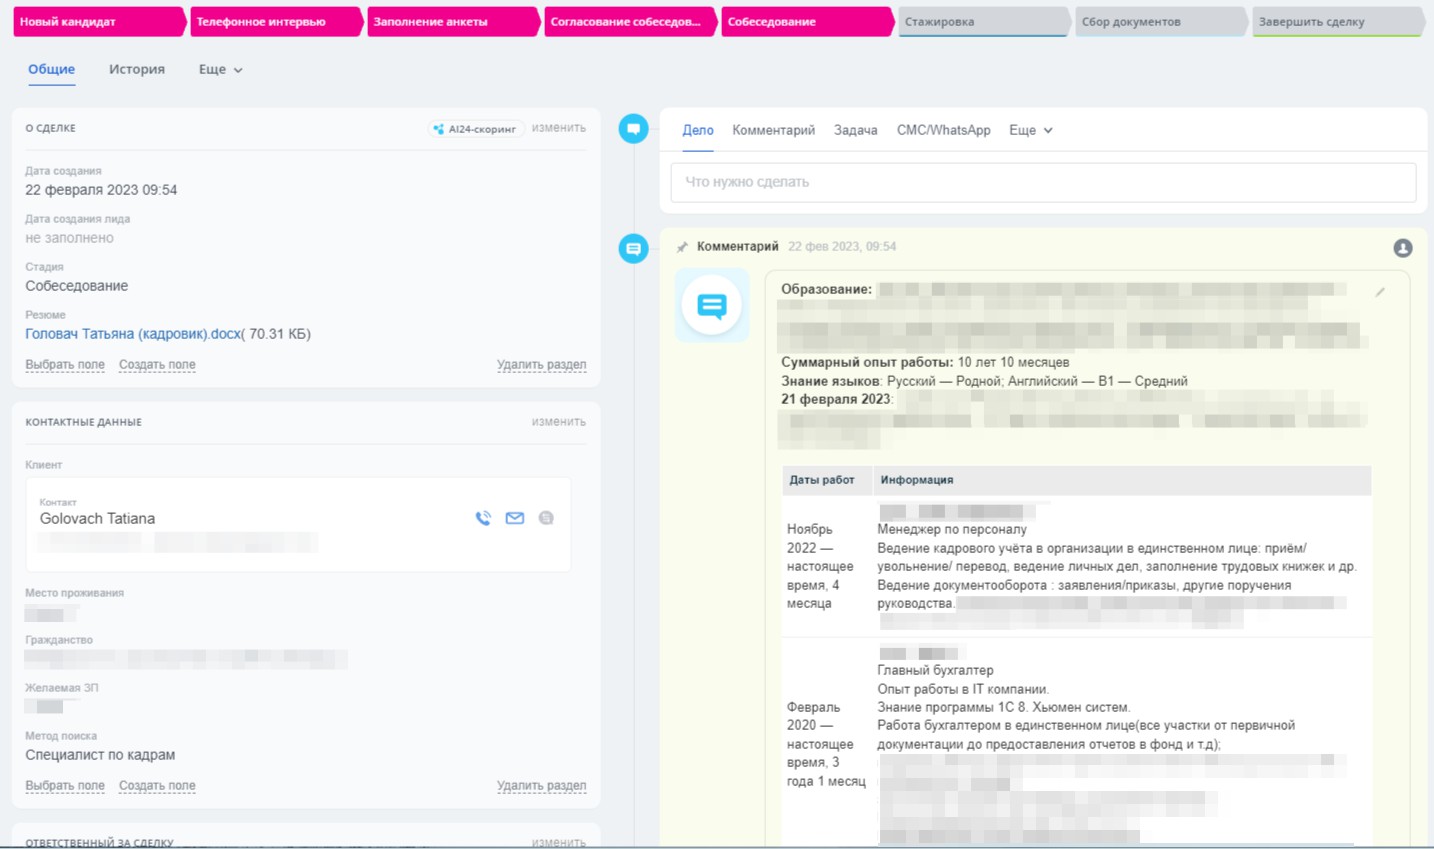This screenshot has width=1434, height=849.
Task: Click the AI24-скоринг badge
Action: click(x=475, y=129)
